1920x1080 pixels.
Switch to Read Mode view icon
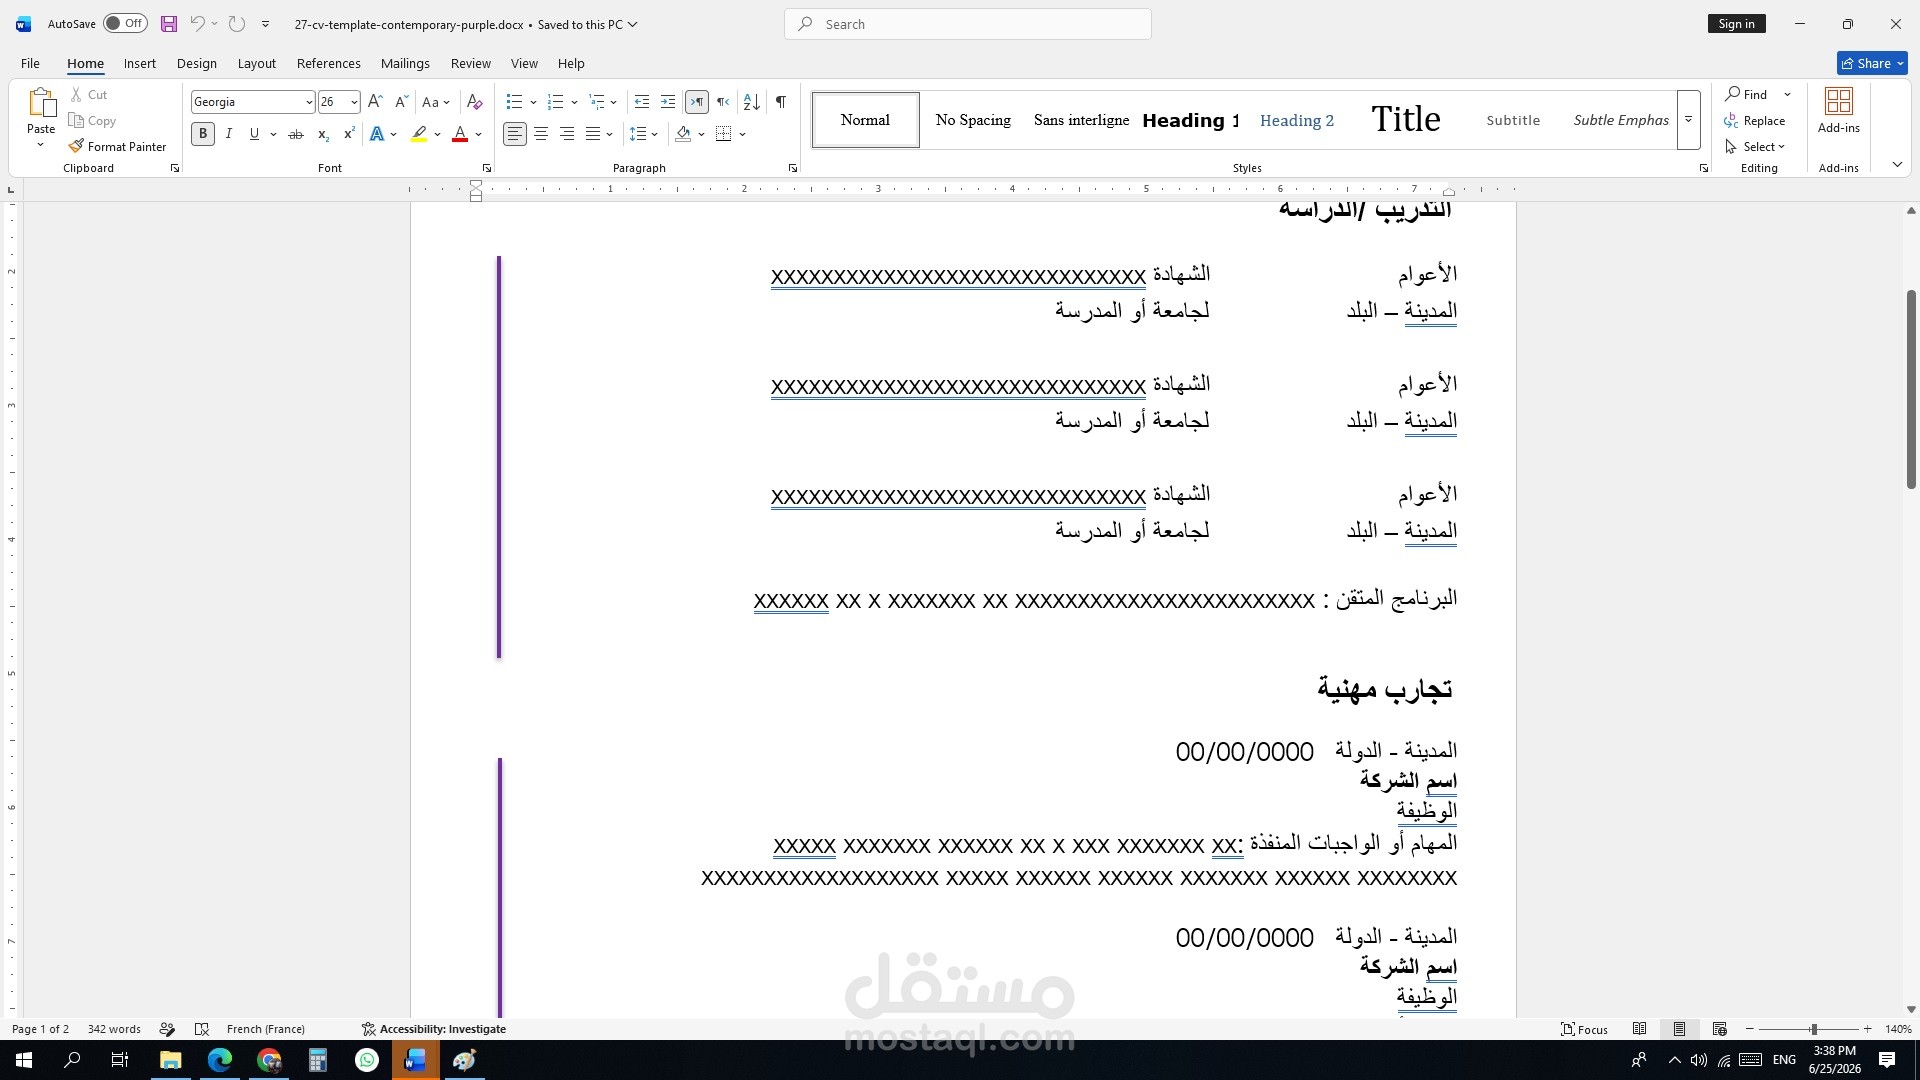click(x=1640, y=1029)
